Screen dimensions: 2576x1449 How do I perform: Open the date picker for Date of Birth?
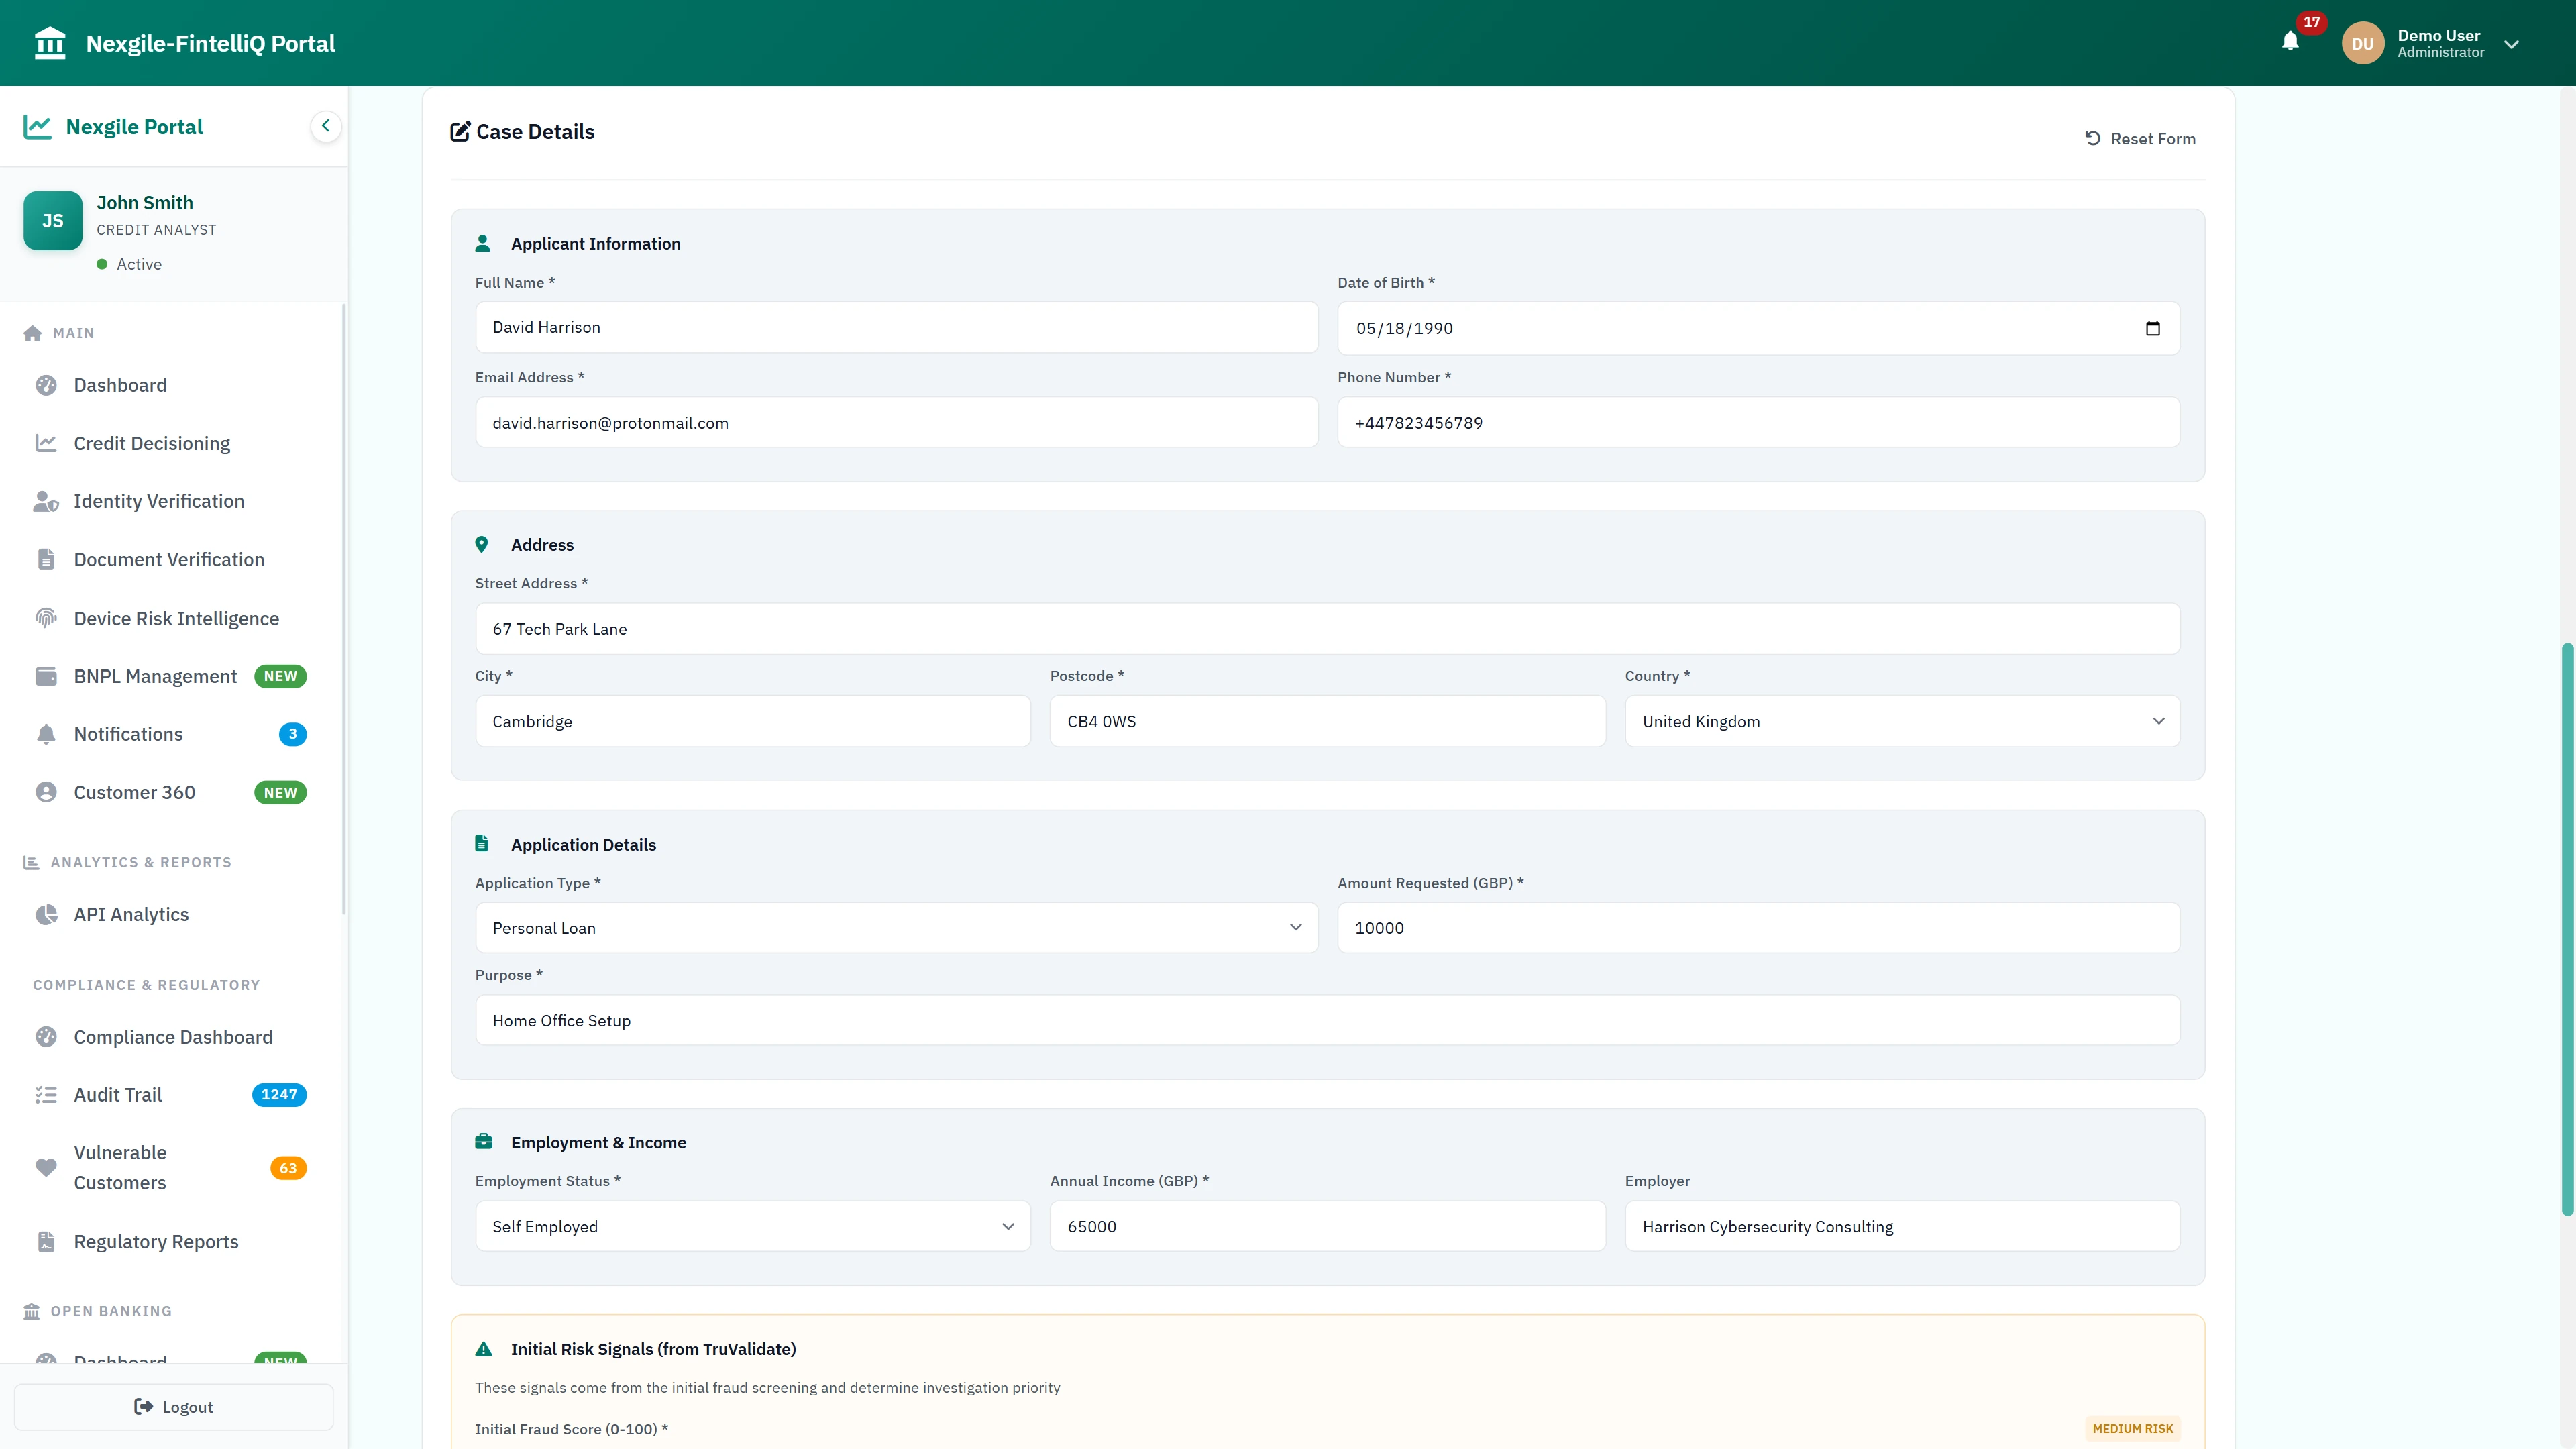click(x=2152, y=328)
